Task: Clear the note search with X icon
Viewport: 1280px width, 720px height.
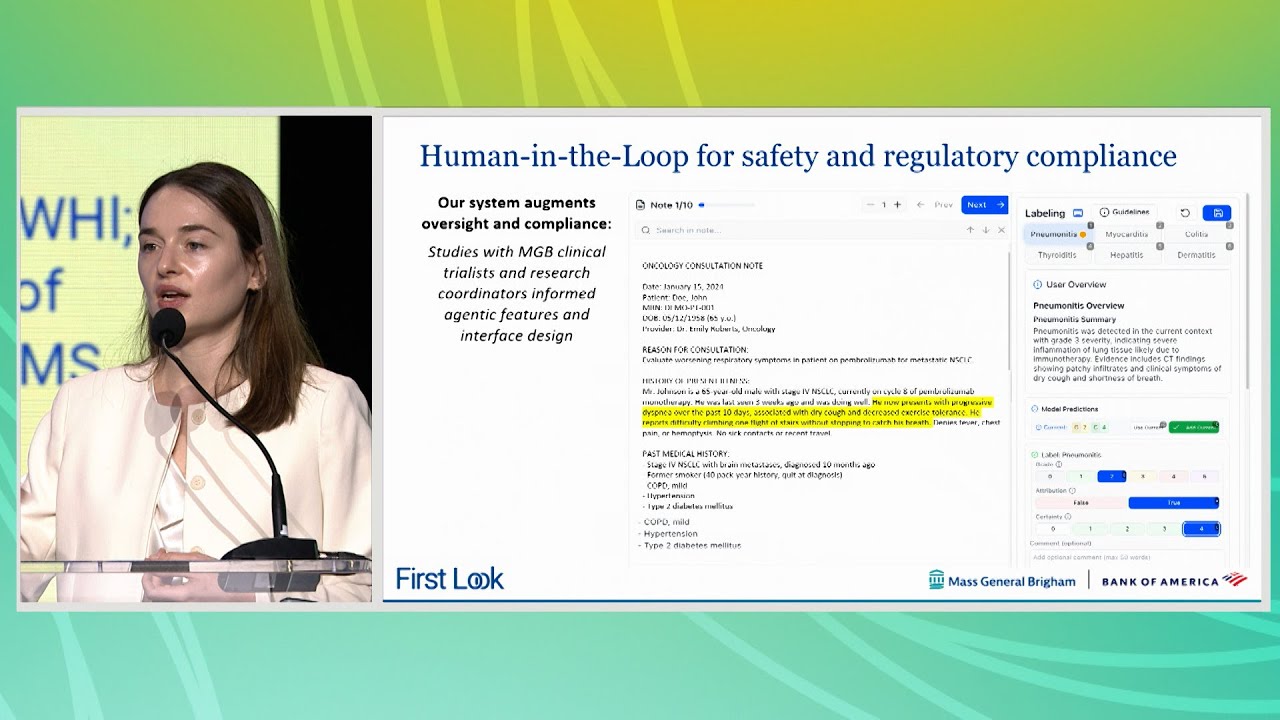Action: (x=1001, y=230)
